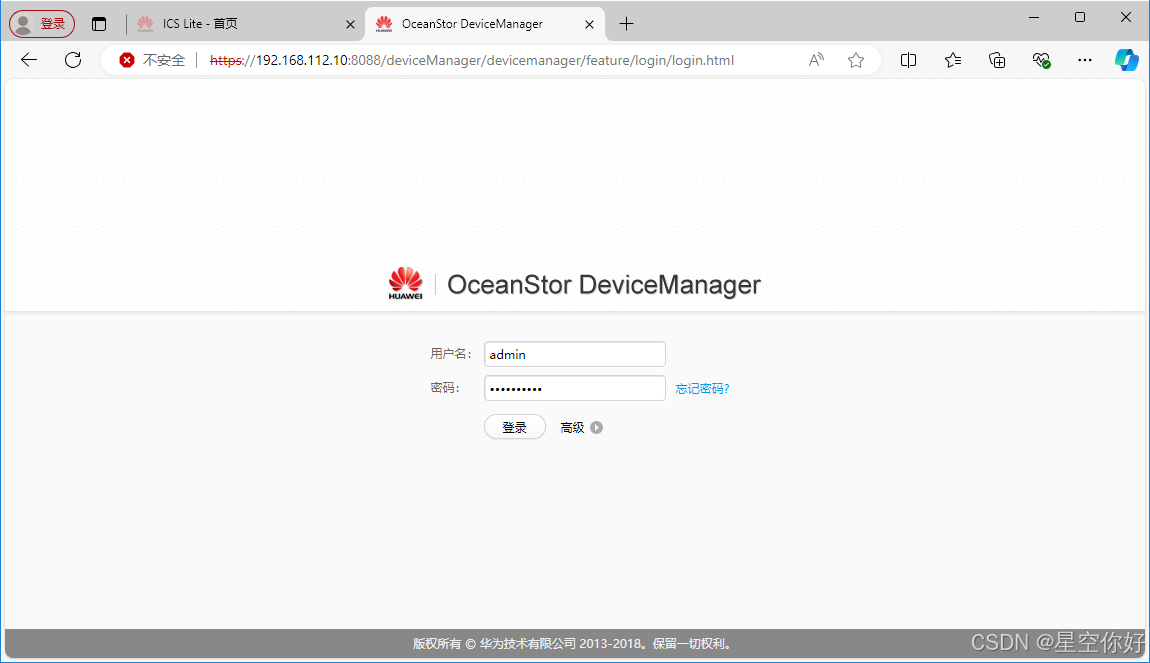Viewport: 1150px width, 663px height.
Task: Open the read aloud icon in address bar
Action: (x=816, y=60)
